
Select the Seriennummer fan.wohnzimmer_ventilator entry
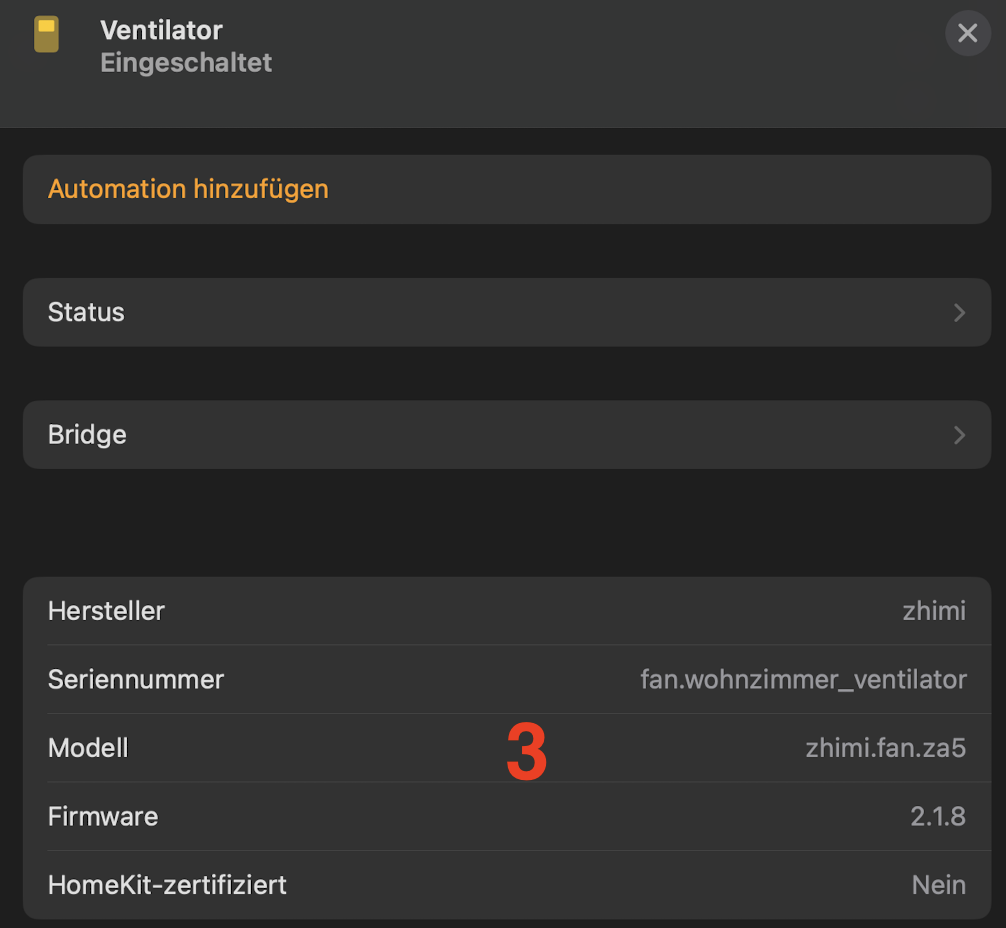(x=507, y=679)
